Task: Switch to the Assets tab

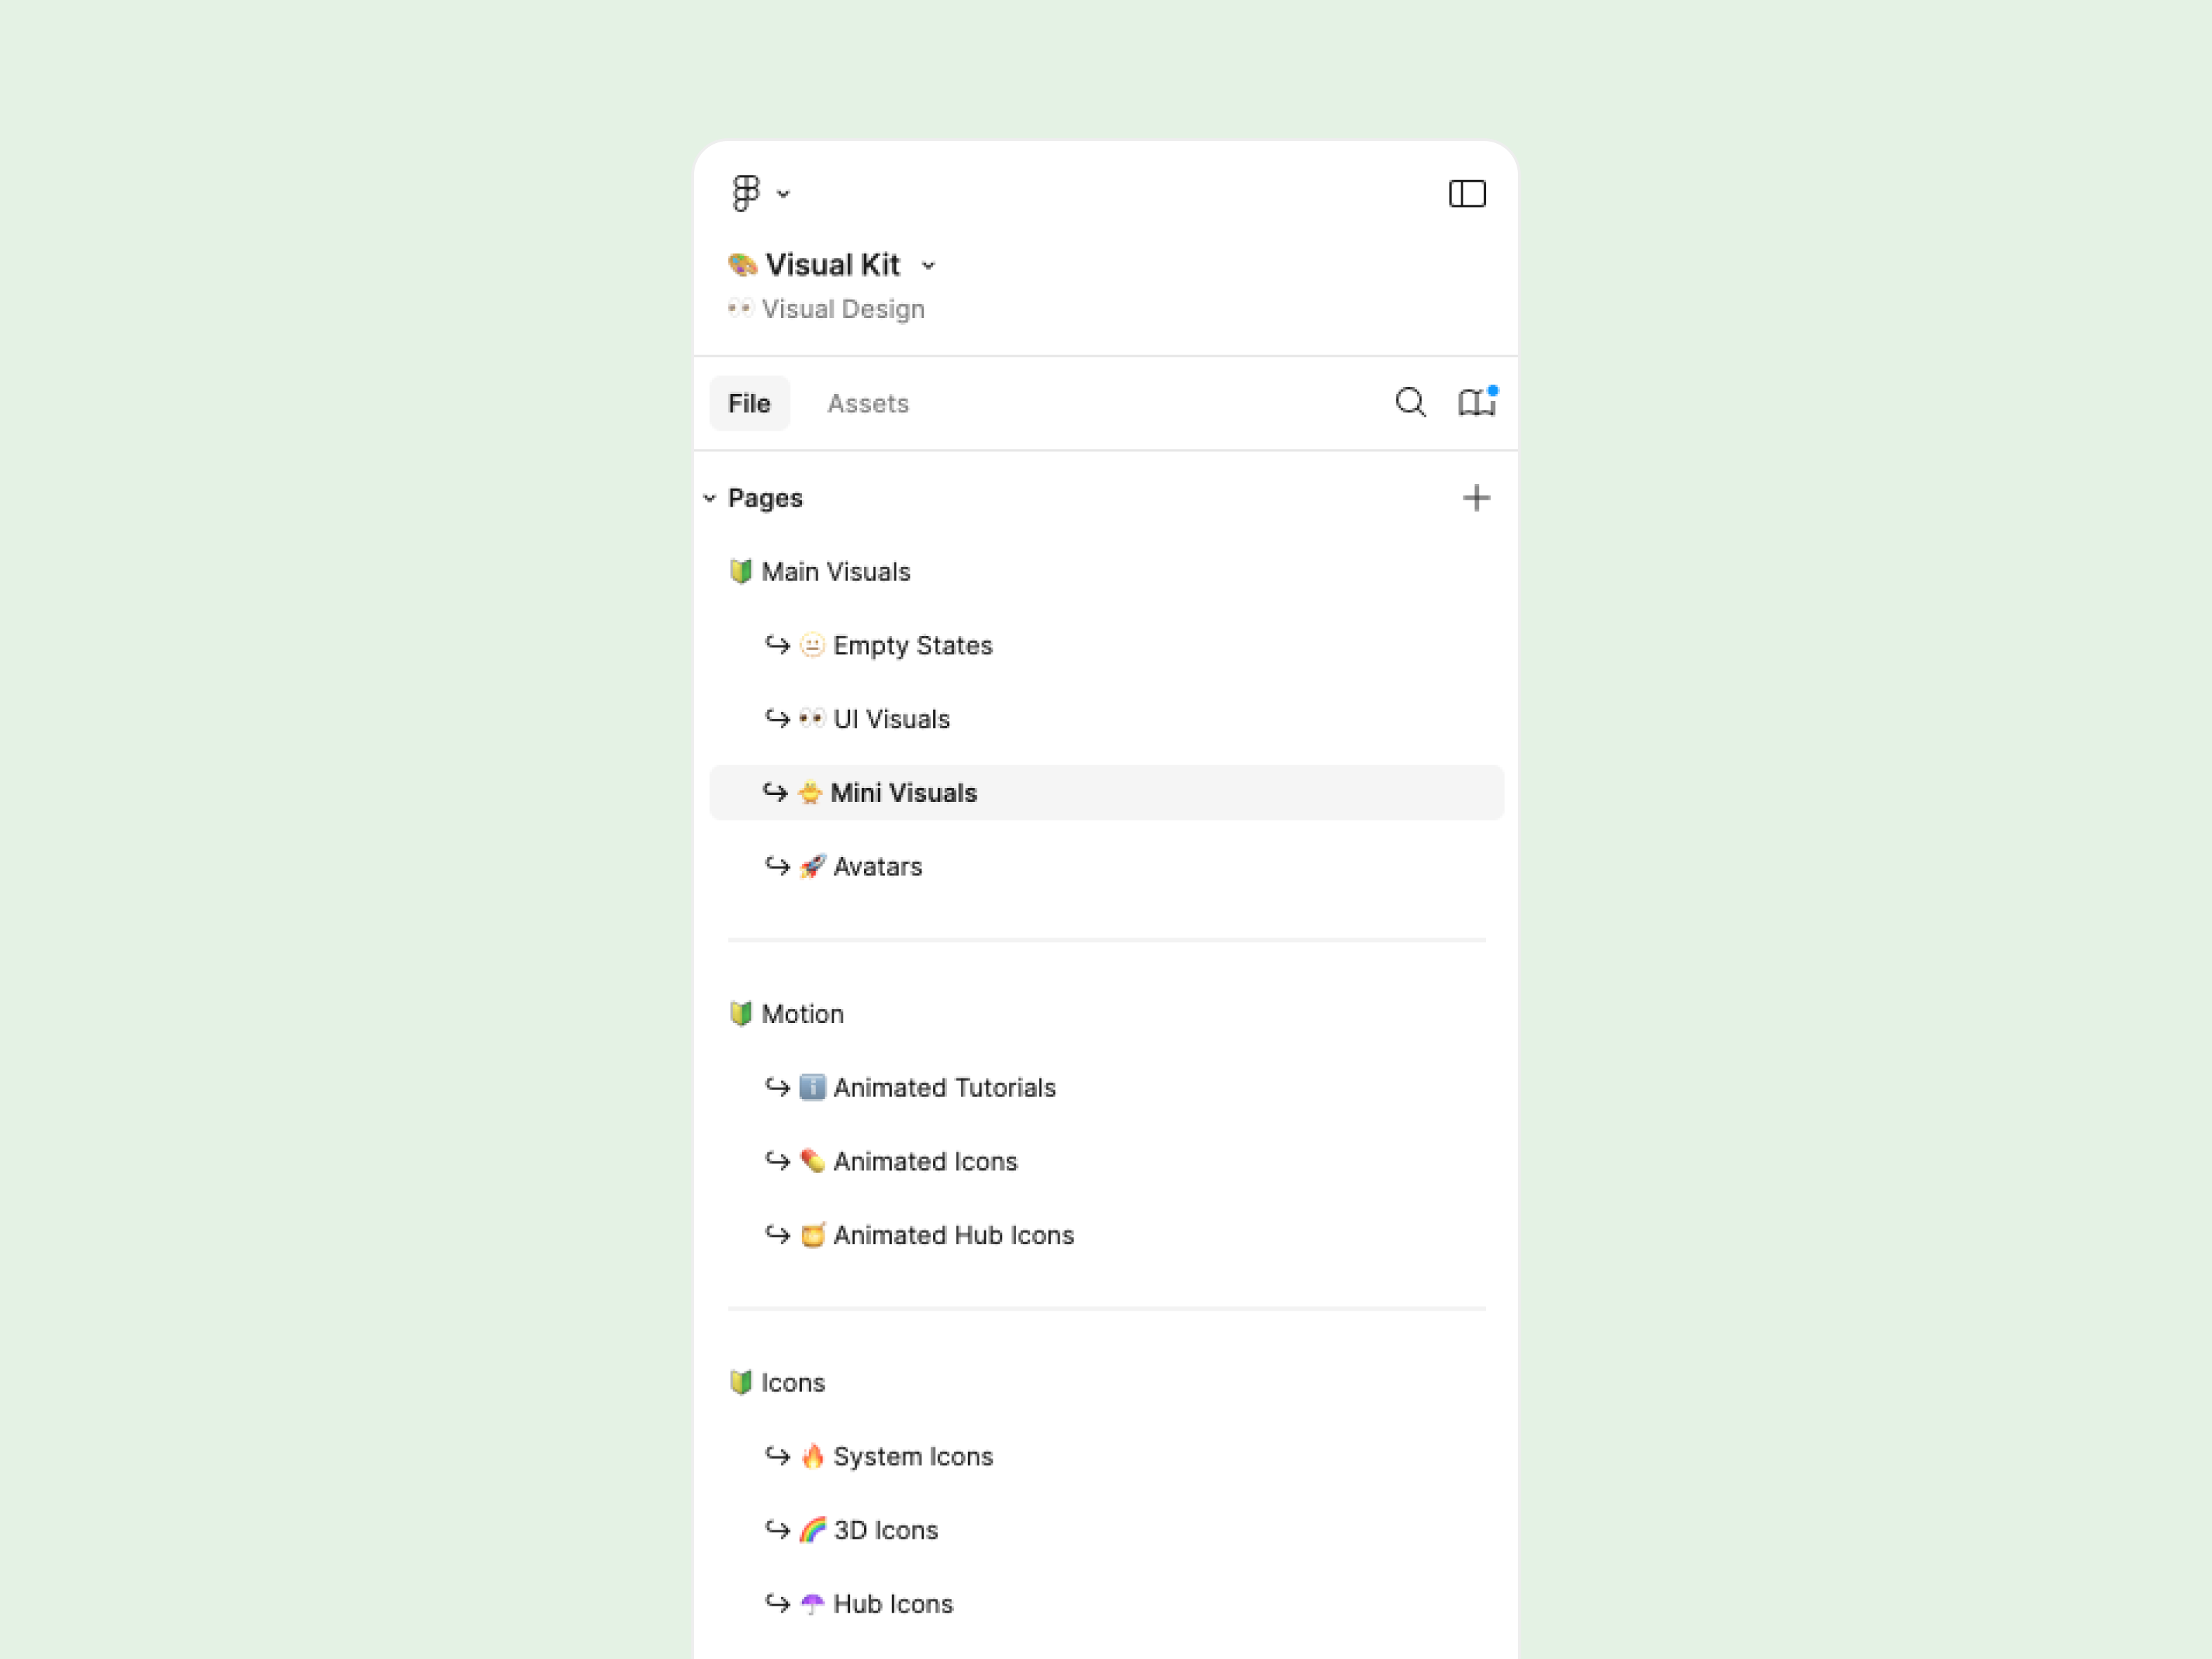Action: [x=867, y=403]
